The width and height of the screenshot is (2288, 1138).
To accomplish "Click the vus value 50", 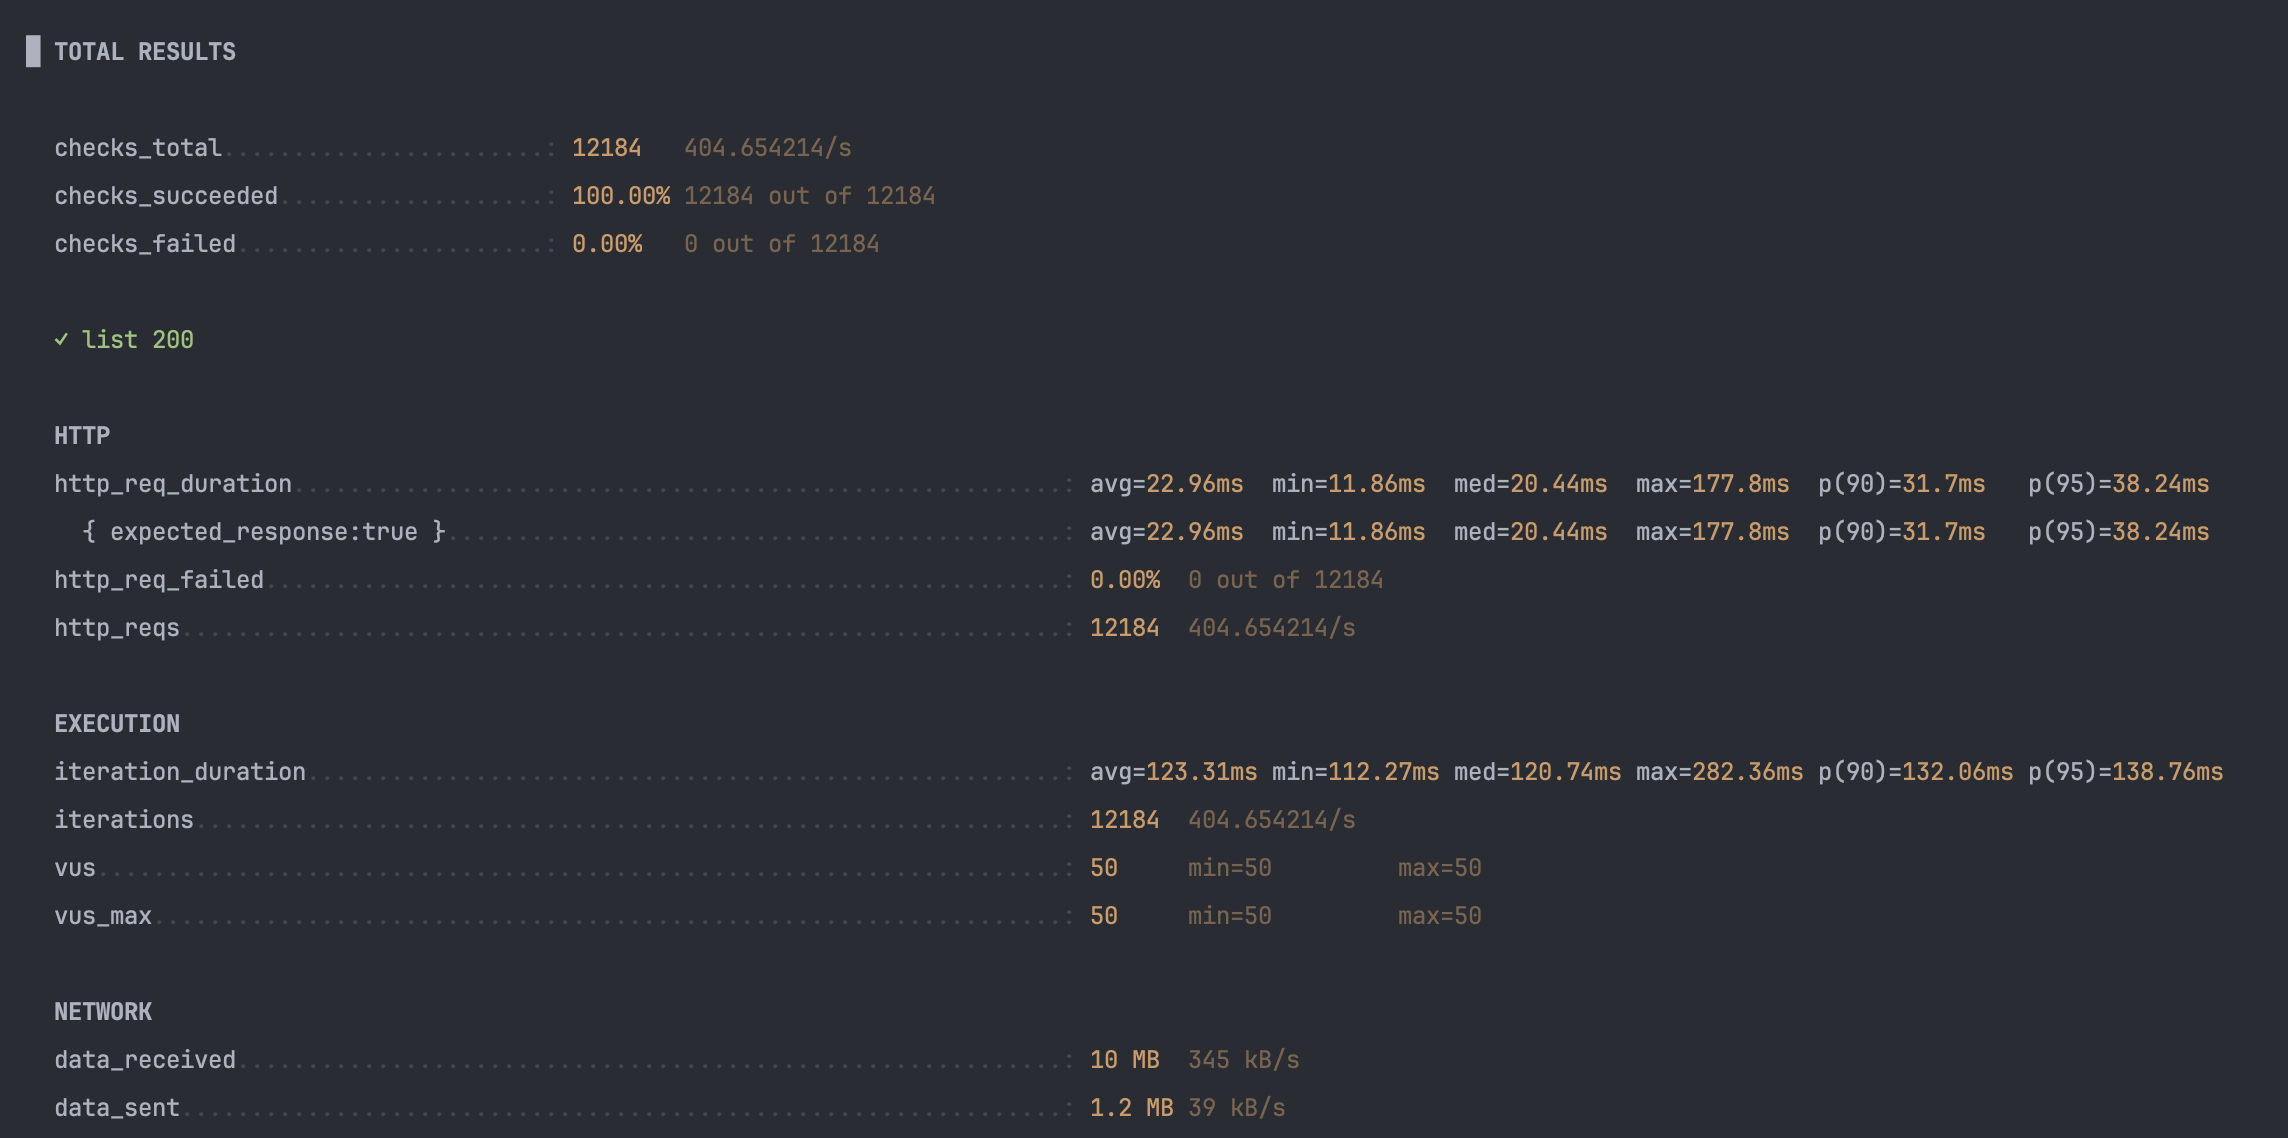I will pos(1103,868).
